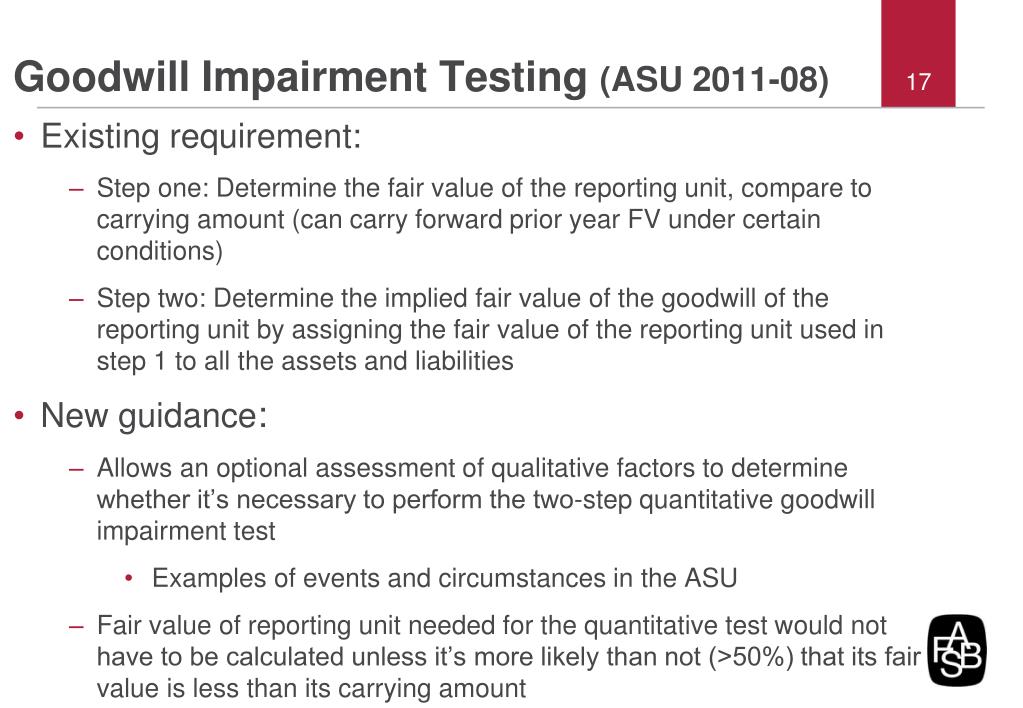Screen dimensions: 1023x708
Task: Click the horizontal line under the title
Action: click(511, 107)
